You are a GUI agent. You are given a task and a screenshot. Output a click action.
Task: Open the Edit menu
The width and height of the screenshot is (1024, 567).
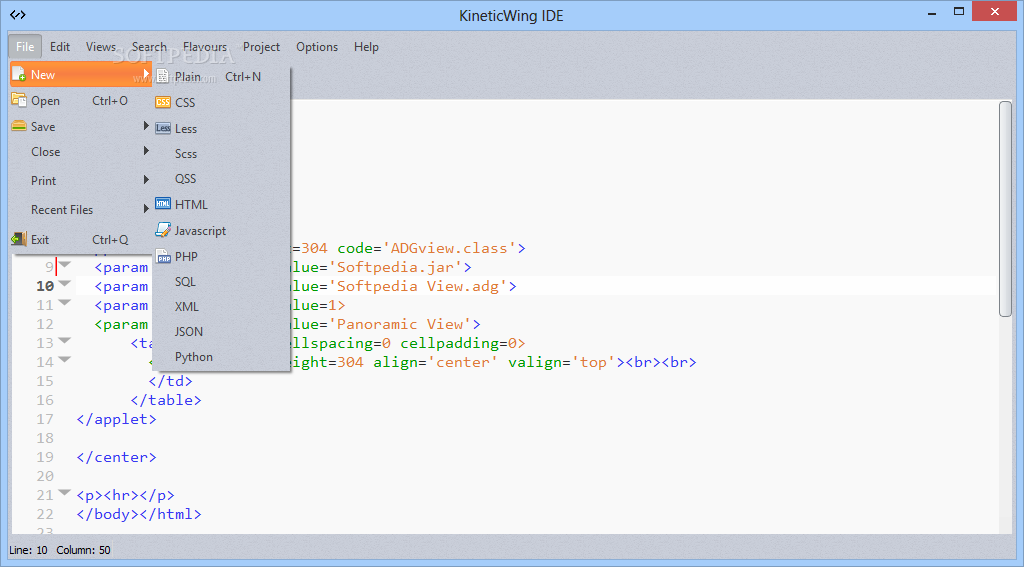pos(60,46)
